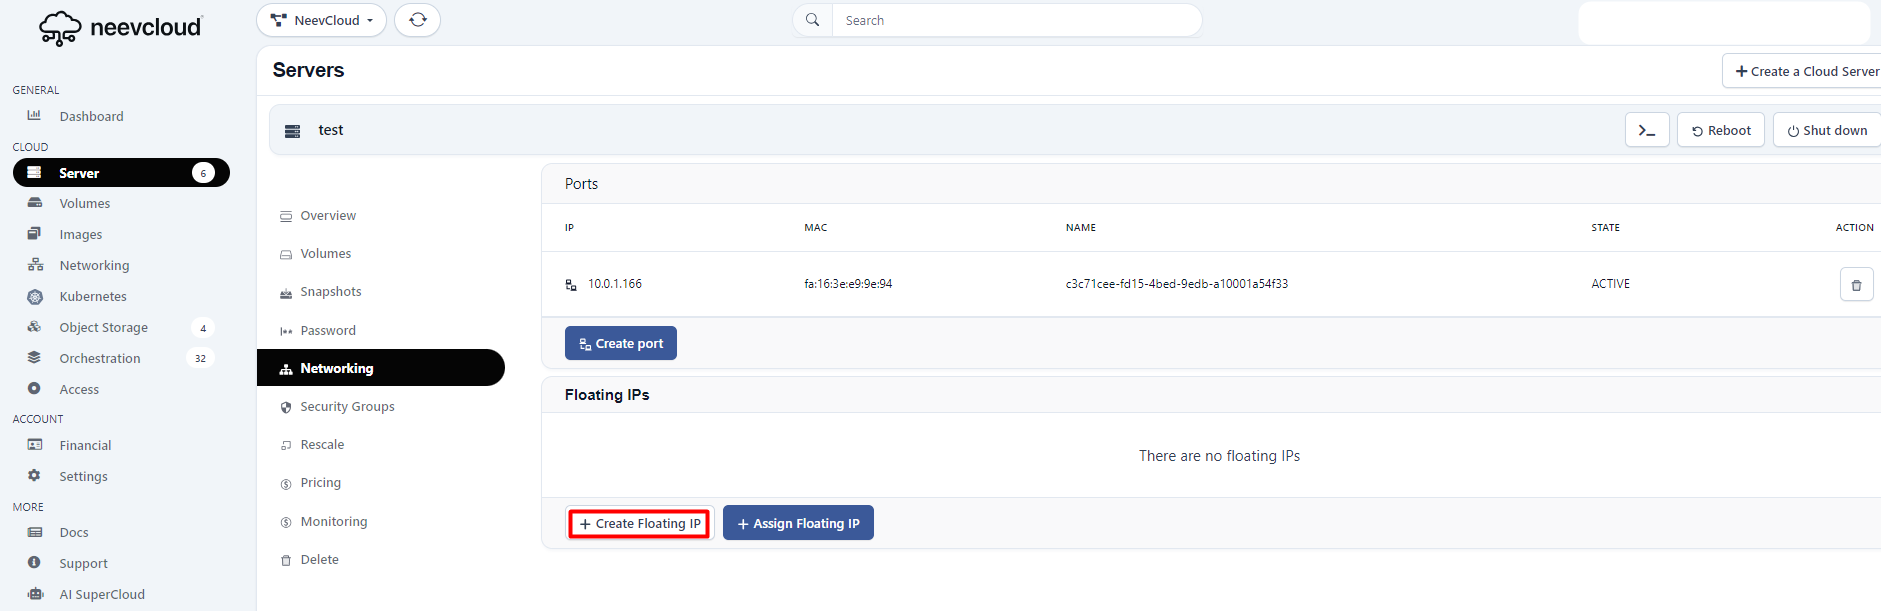Click the refresh icon button in header
This screenshot has width=1881, height=611.
417,20
